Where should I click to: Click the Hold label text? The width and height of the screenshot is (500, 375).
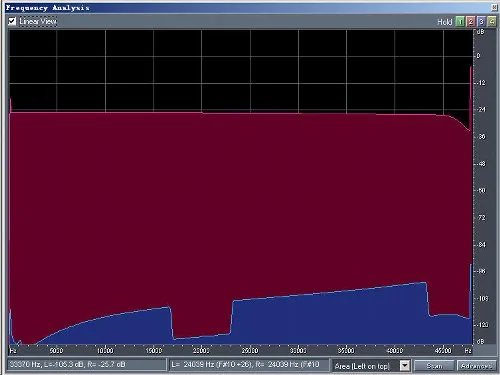click(445, 22)
